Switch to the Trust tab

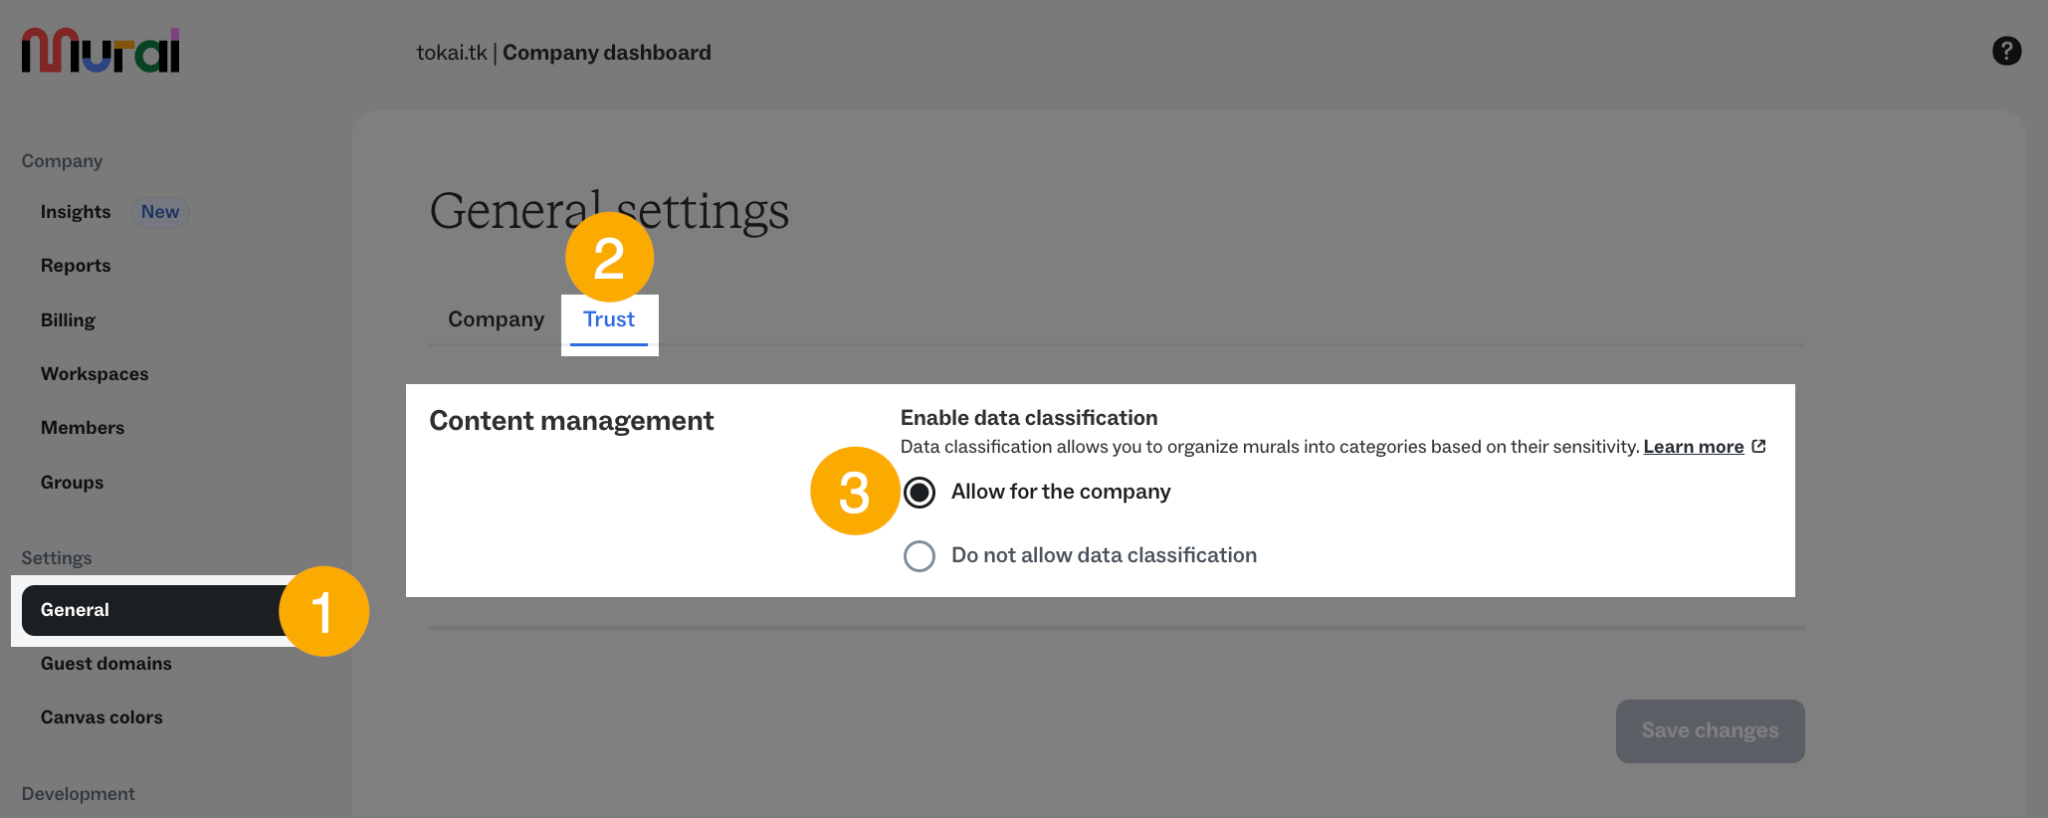coord(609,320)
